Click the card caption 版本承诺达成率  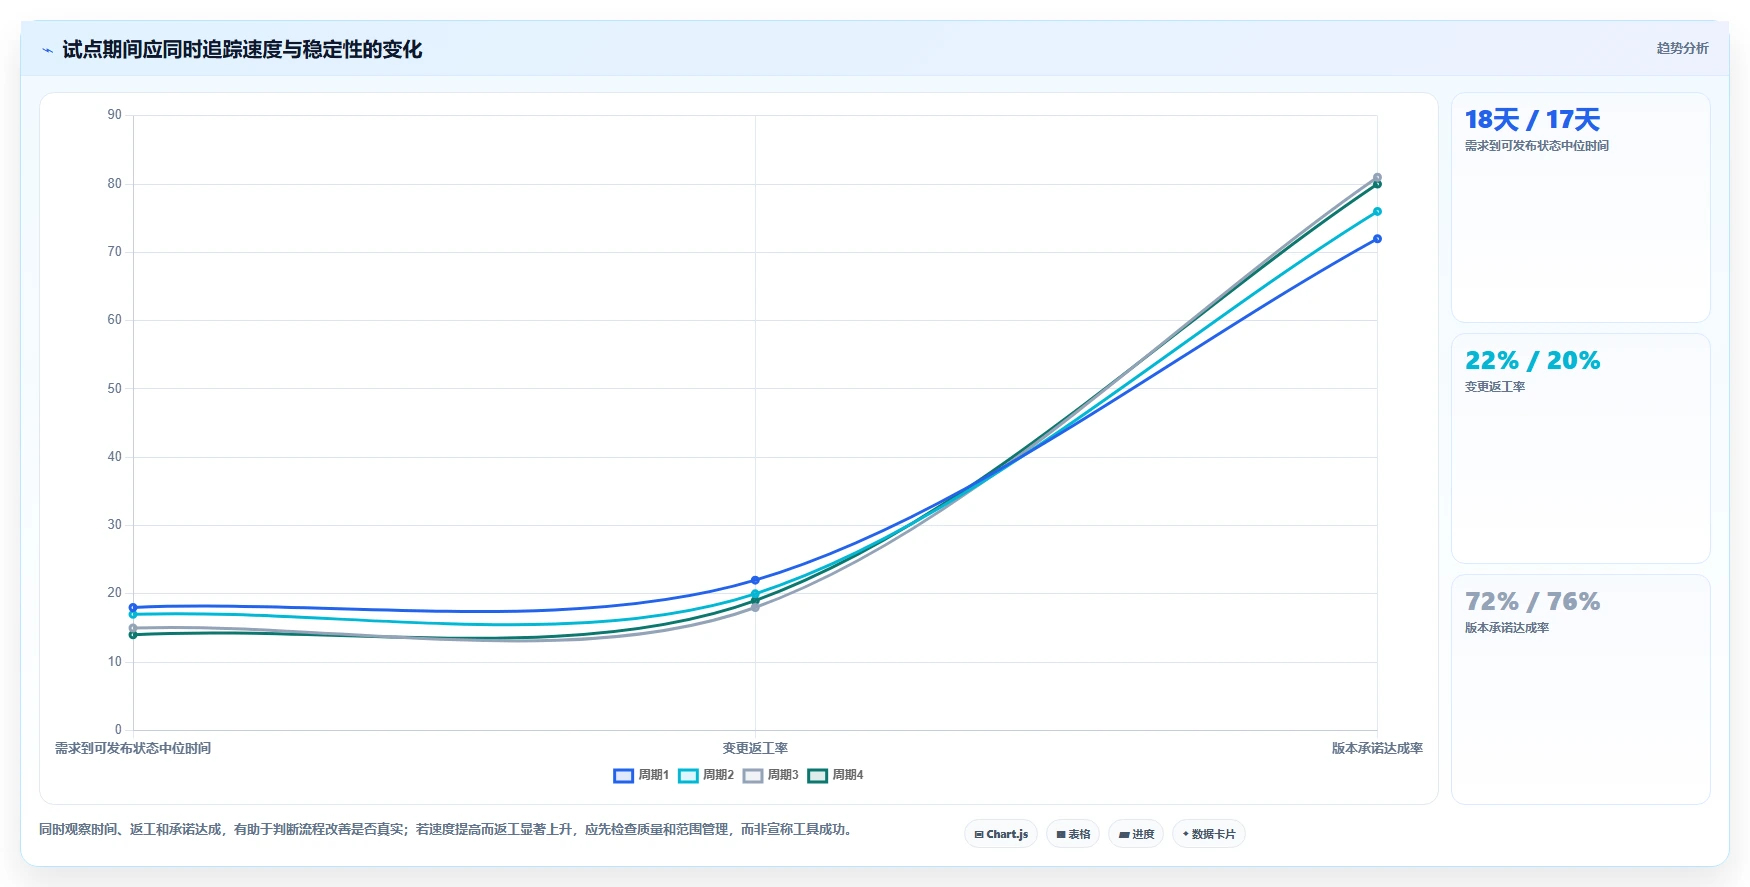click(x=1507, y=628)
